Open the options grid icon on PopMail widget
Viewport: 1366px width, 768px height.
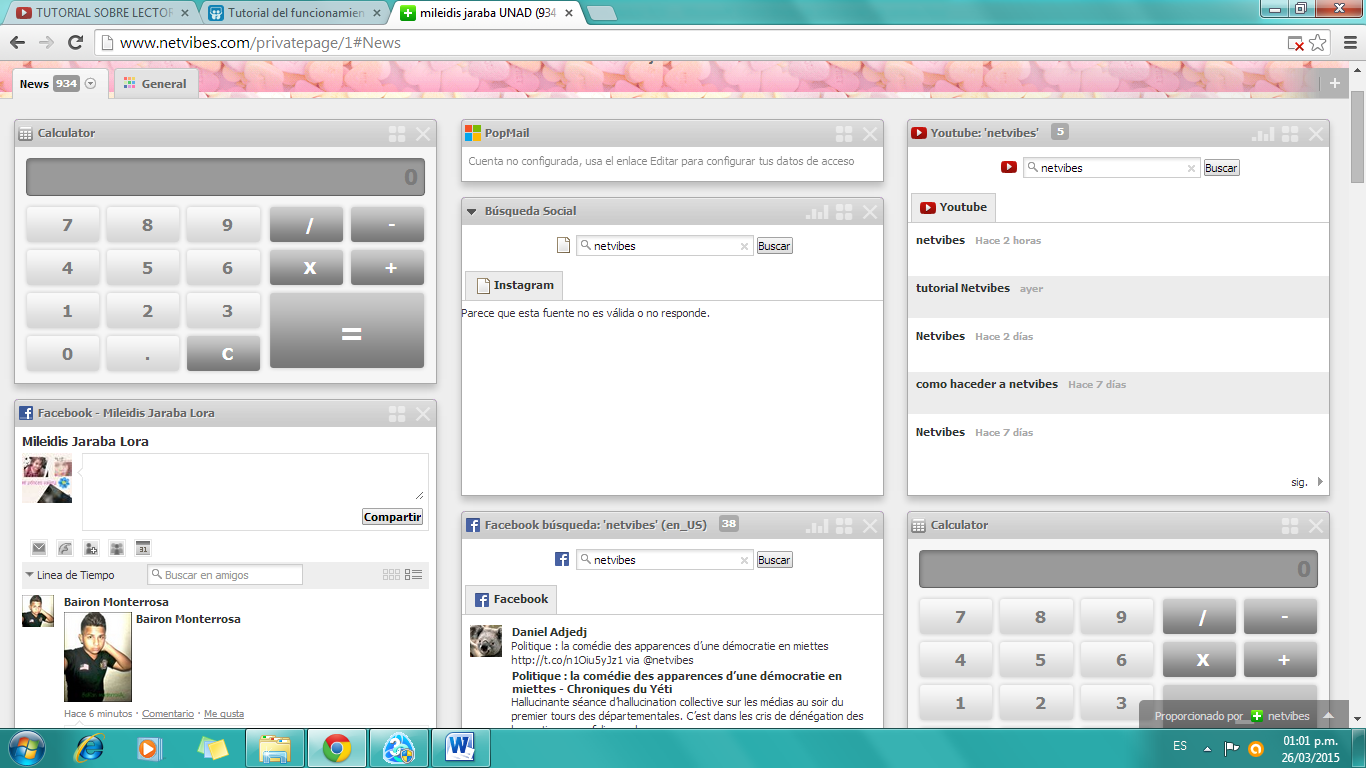844,134
